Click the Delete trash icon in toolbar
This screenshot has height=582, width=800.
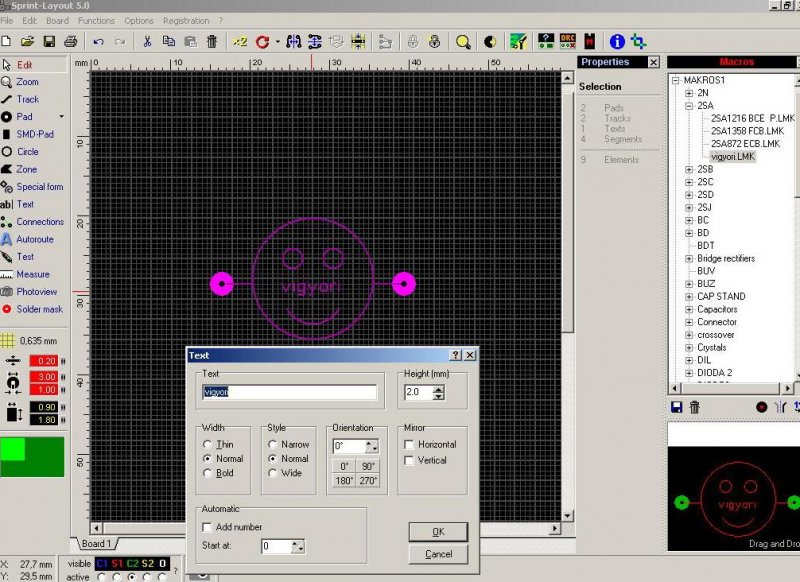tap(212, 41)
